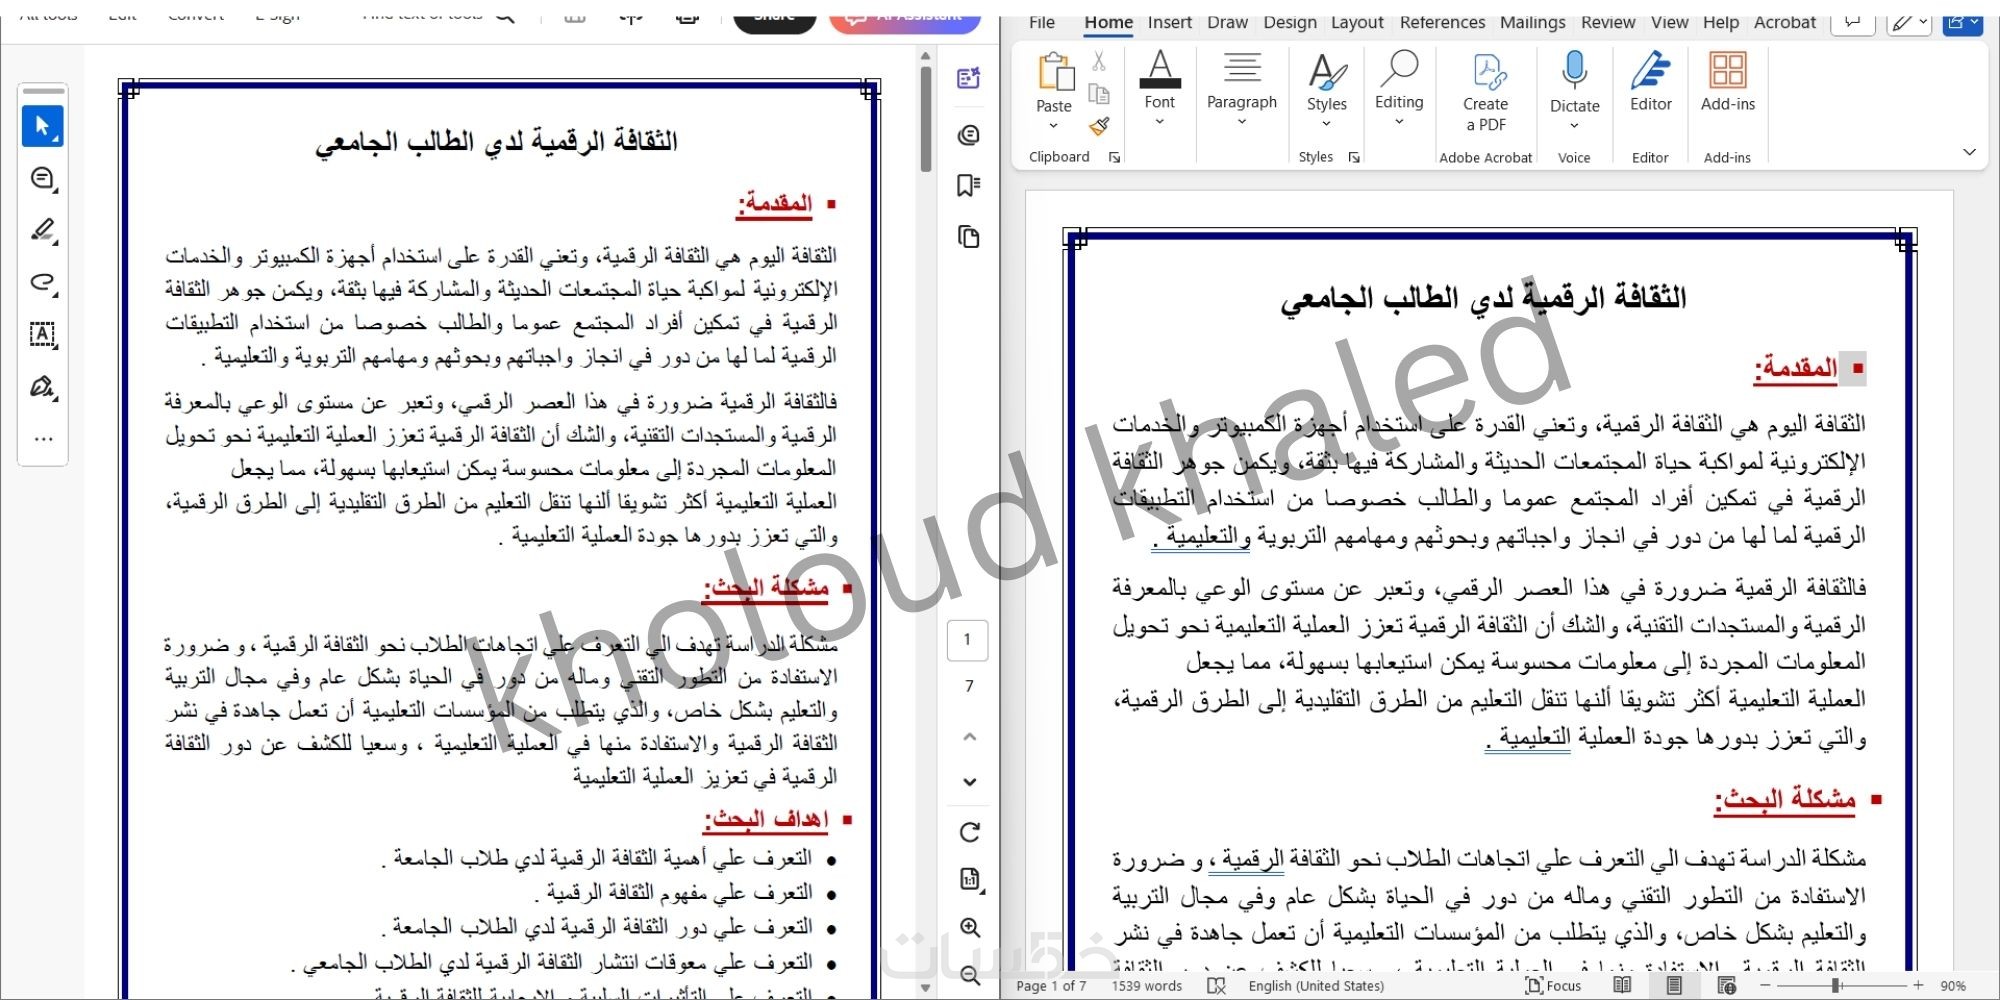Open the page display options in Acrobat
This screenshot has height=1000, width=2000.
point(969,879)
